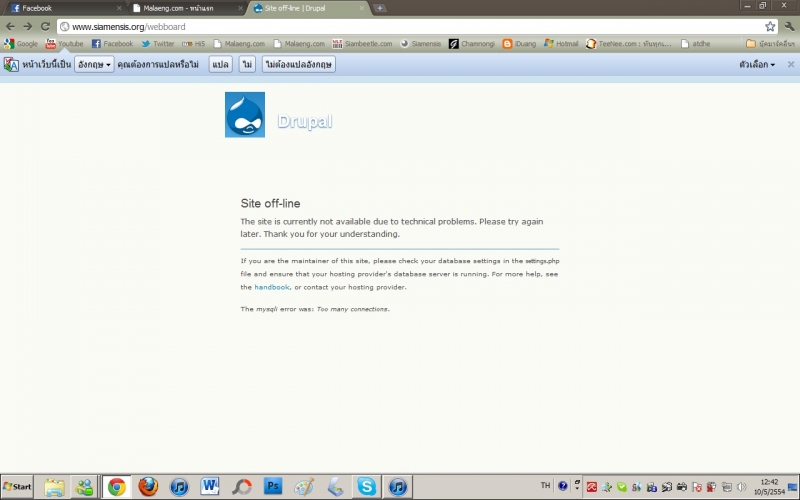Open the other bookmarks folder
This screenshot has height=500, width=800.
tap(770, 44)
